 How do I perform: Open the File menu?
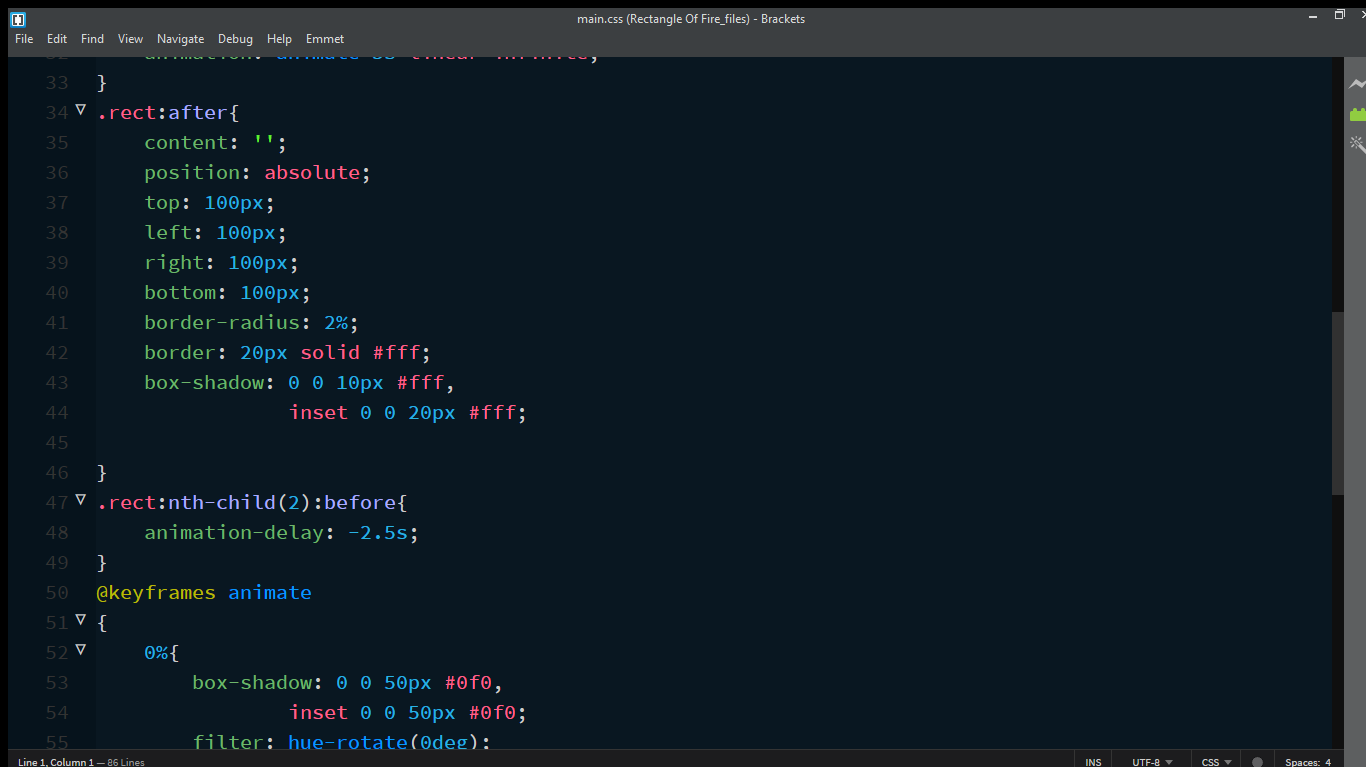[24, 39]
